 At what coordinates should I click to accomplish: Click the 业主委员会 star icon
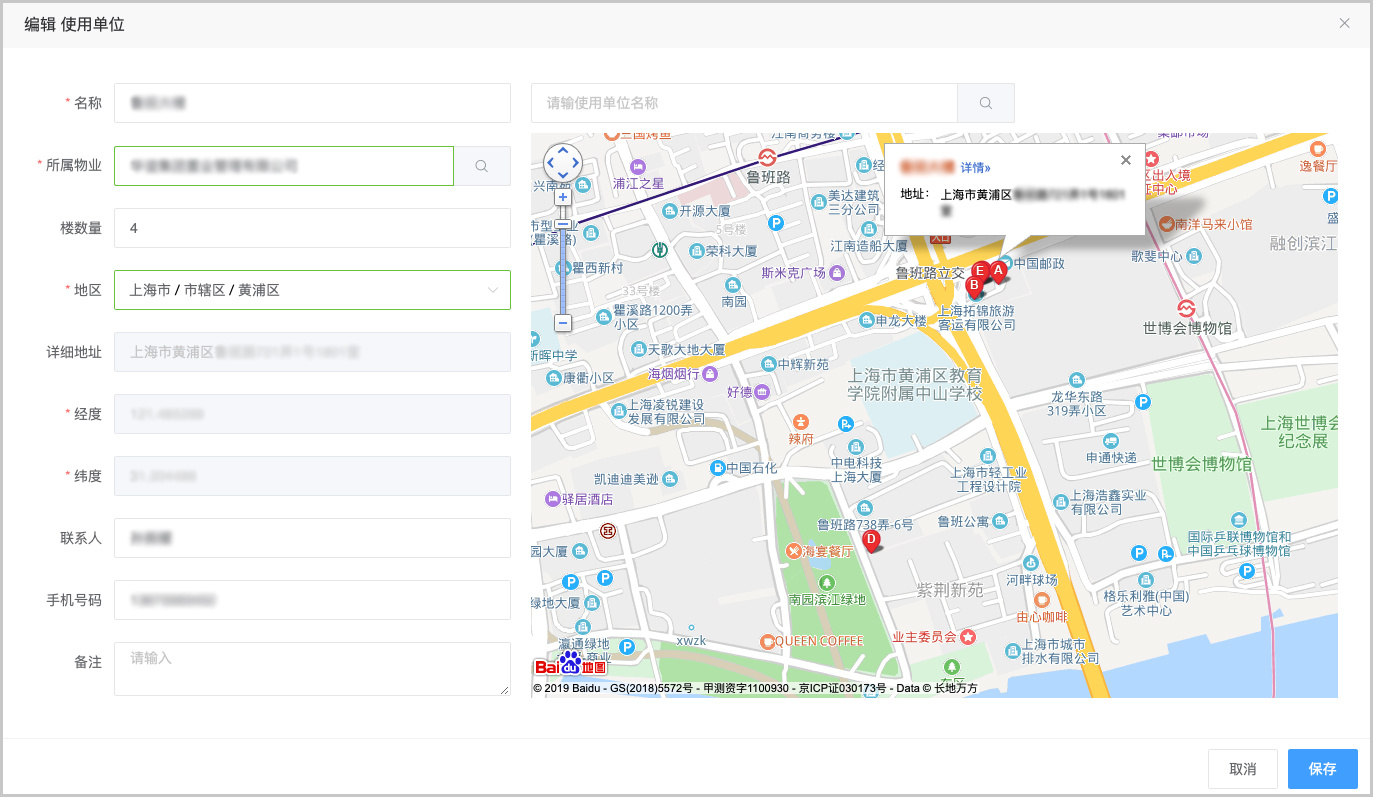966,636
